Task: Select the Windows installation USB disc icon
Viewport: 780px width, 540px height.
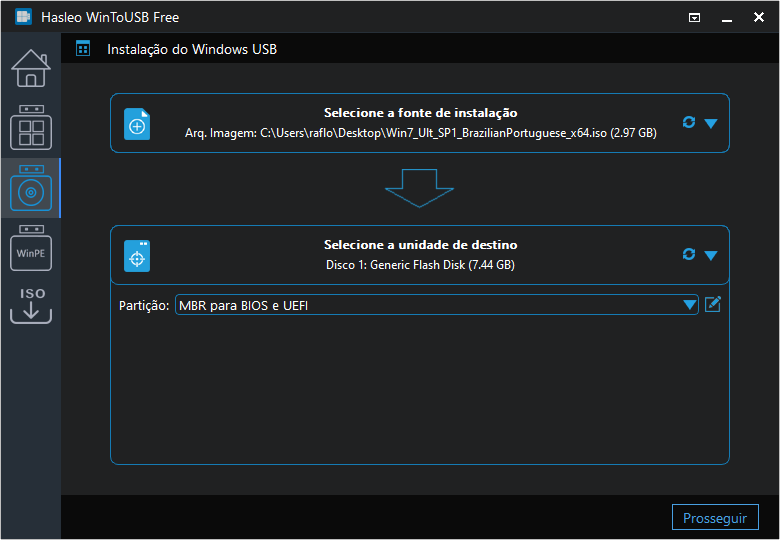Action: pyautogui.click(x=31, y=188)
